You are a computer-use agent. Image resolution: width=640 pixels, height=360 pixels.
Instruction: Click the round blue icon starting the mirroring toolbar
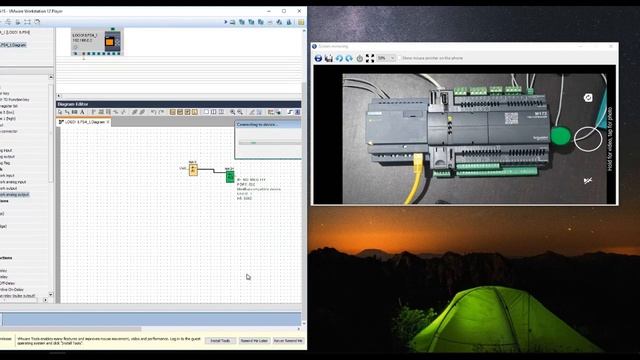coord(318,58)
